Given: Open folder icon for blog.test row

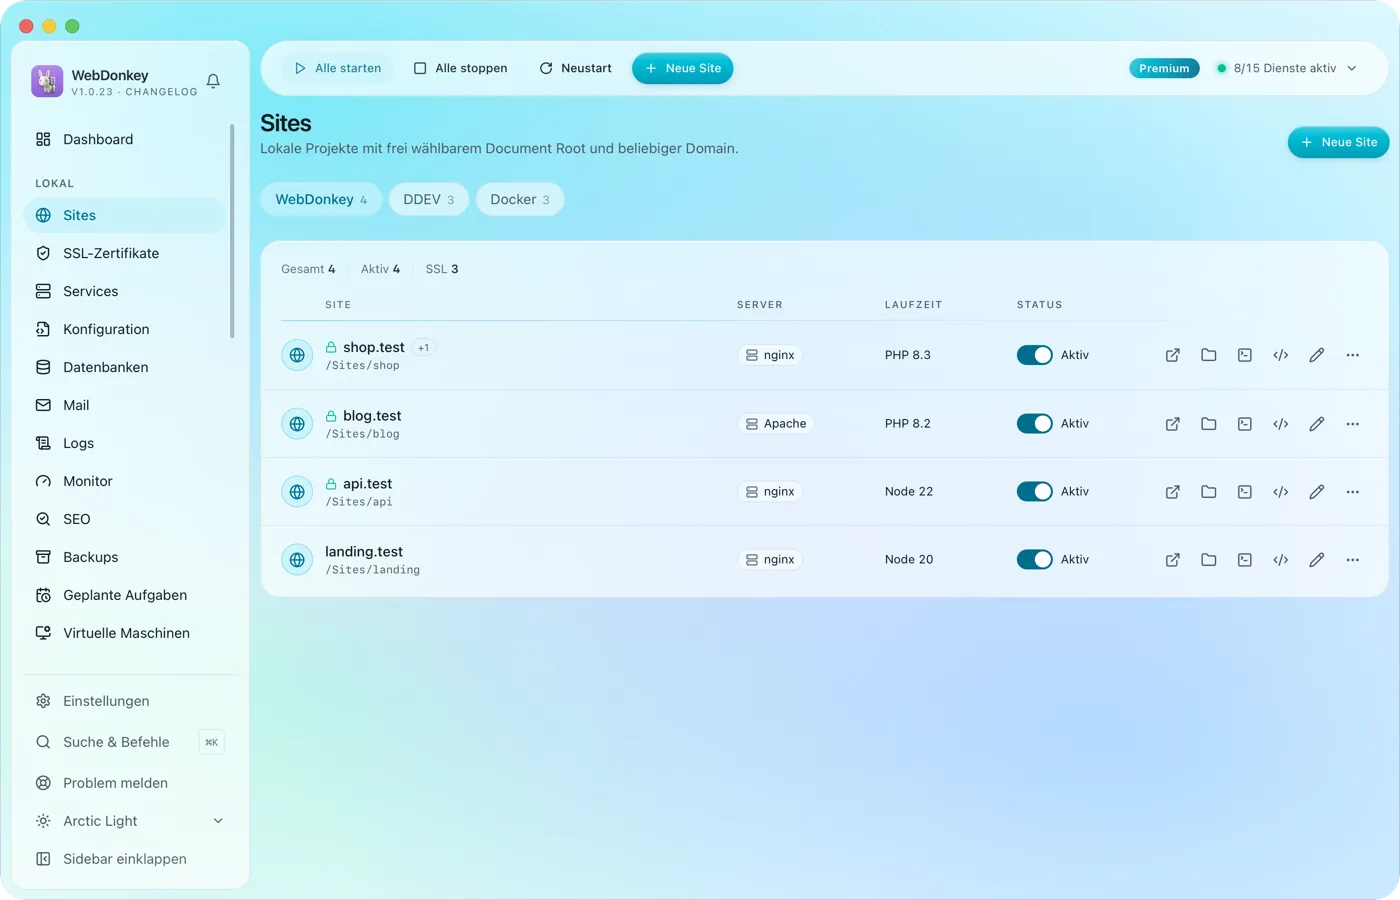Looking at the screenshot, I should click(x=1209, y=424).
